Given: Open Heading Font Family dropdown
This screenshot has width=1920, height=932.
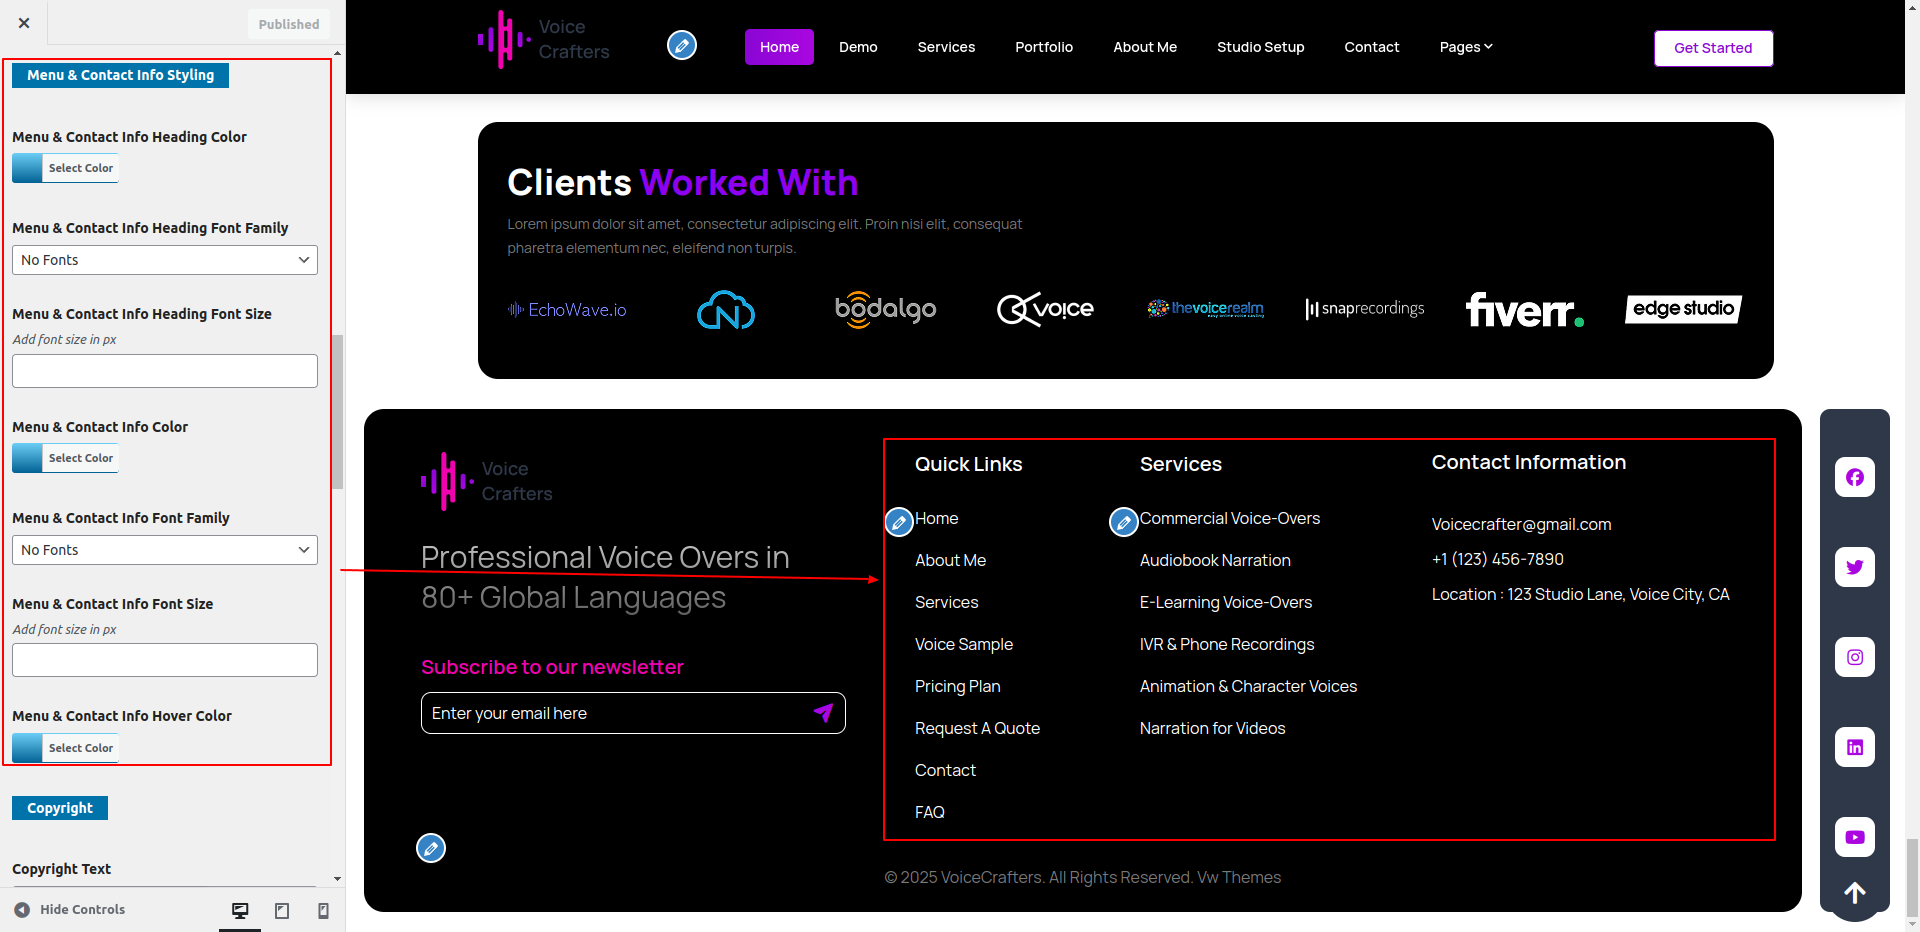Looking at the screenshot, I should tap(165, 260).
